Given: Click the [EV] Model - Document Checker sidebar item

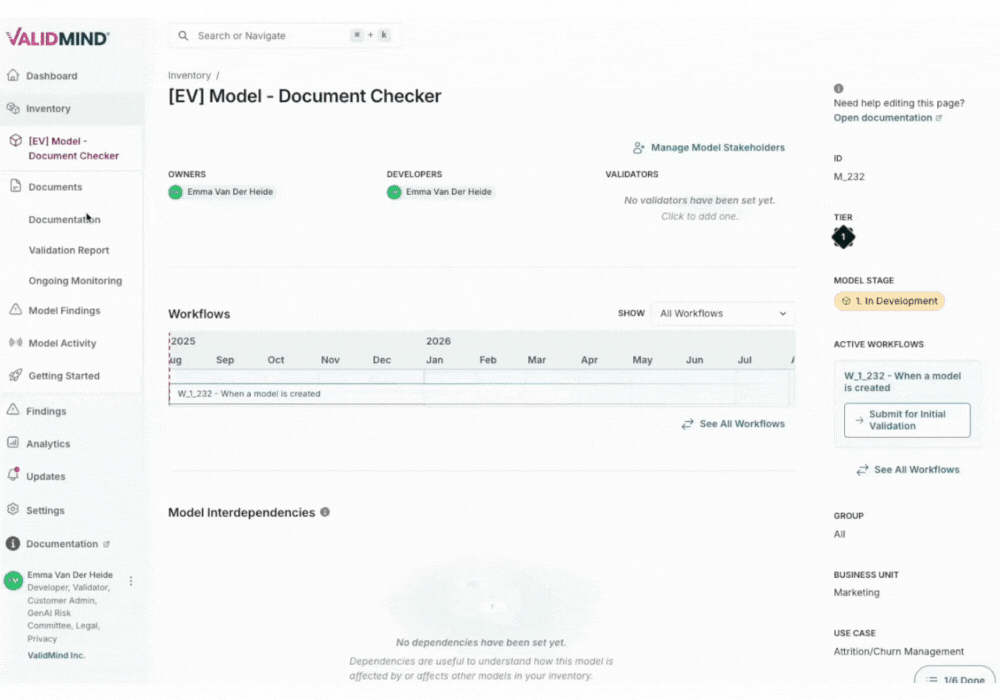Looking at the screenshot, I should 73,148.
